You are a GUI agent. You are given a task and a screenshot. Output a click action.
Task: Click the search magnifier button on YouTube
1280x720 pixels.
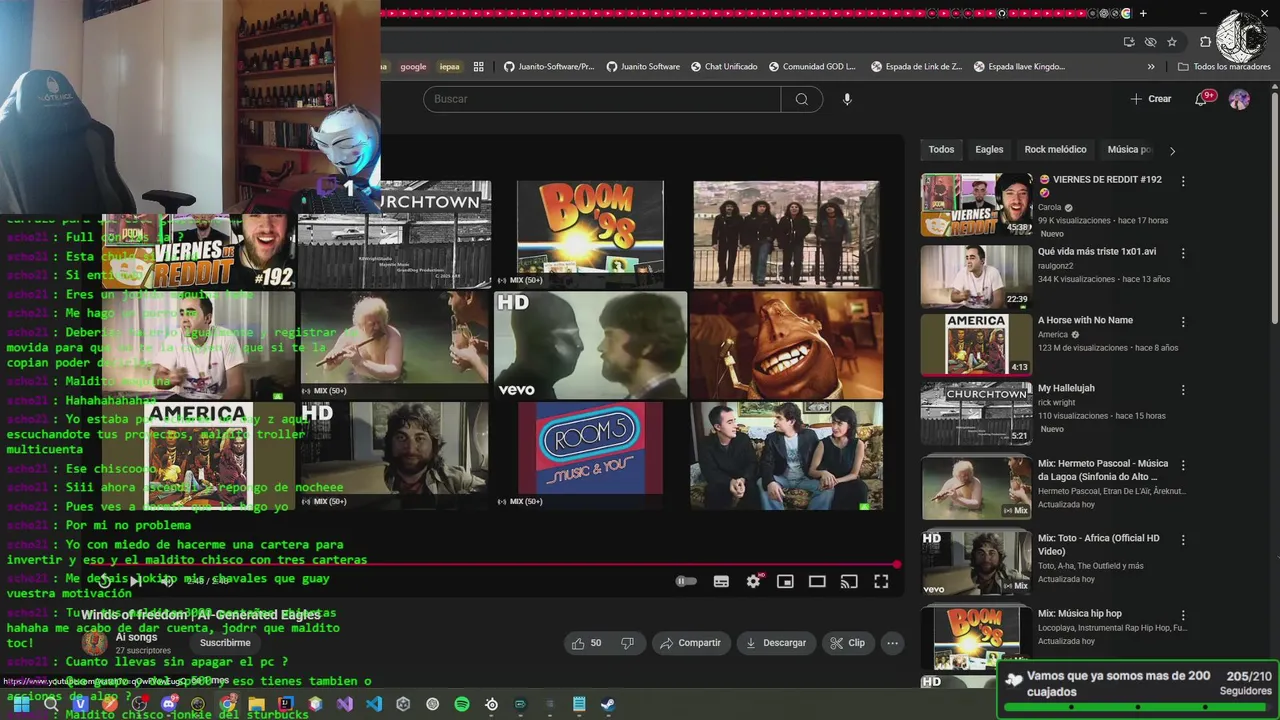click(801, 99)
